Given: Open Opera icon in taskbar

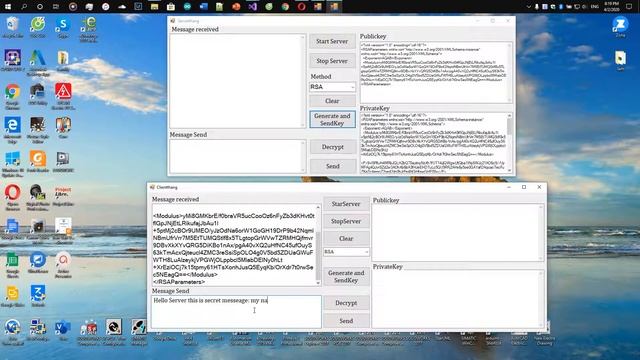Looking at the screenshot, I should click(x=301, y=7).
